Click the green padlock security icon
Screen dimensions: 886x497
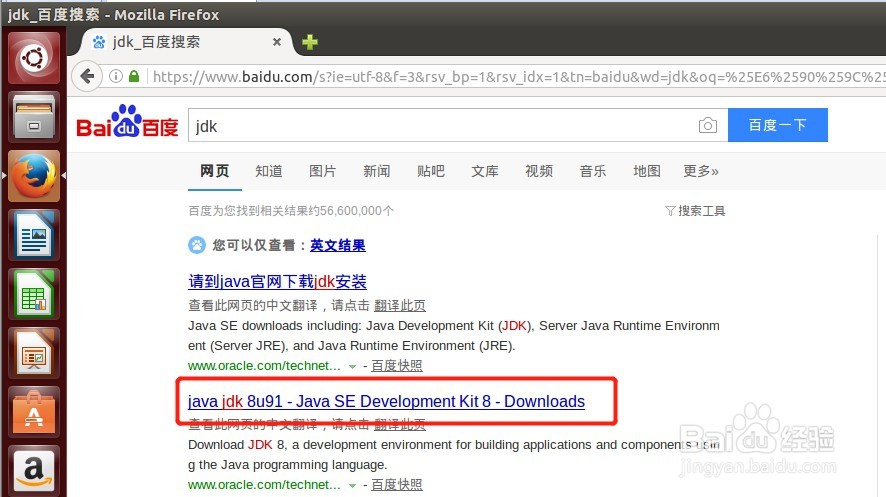(134, 76)
